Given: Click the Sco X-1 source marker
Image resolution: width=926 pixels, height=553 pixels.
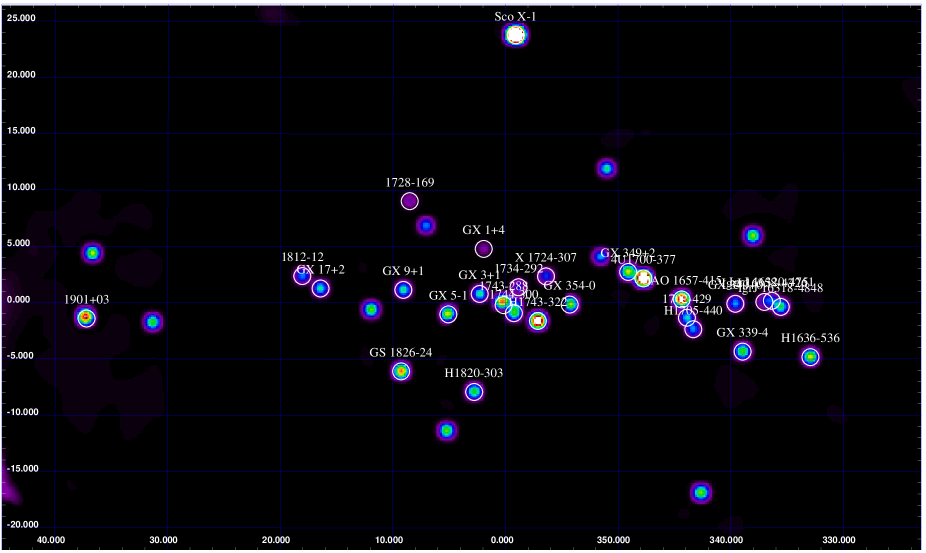Looking at the screenshot, I should point(515,35).
